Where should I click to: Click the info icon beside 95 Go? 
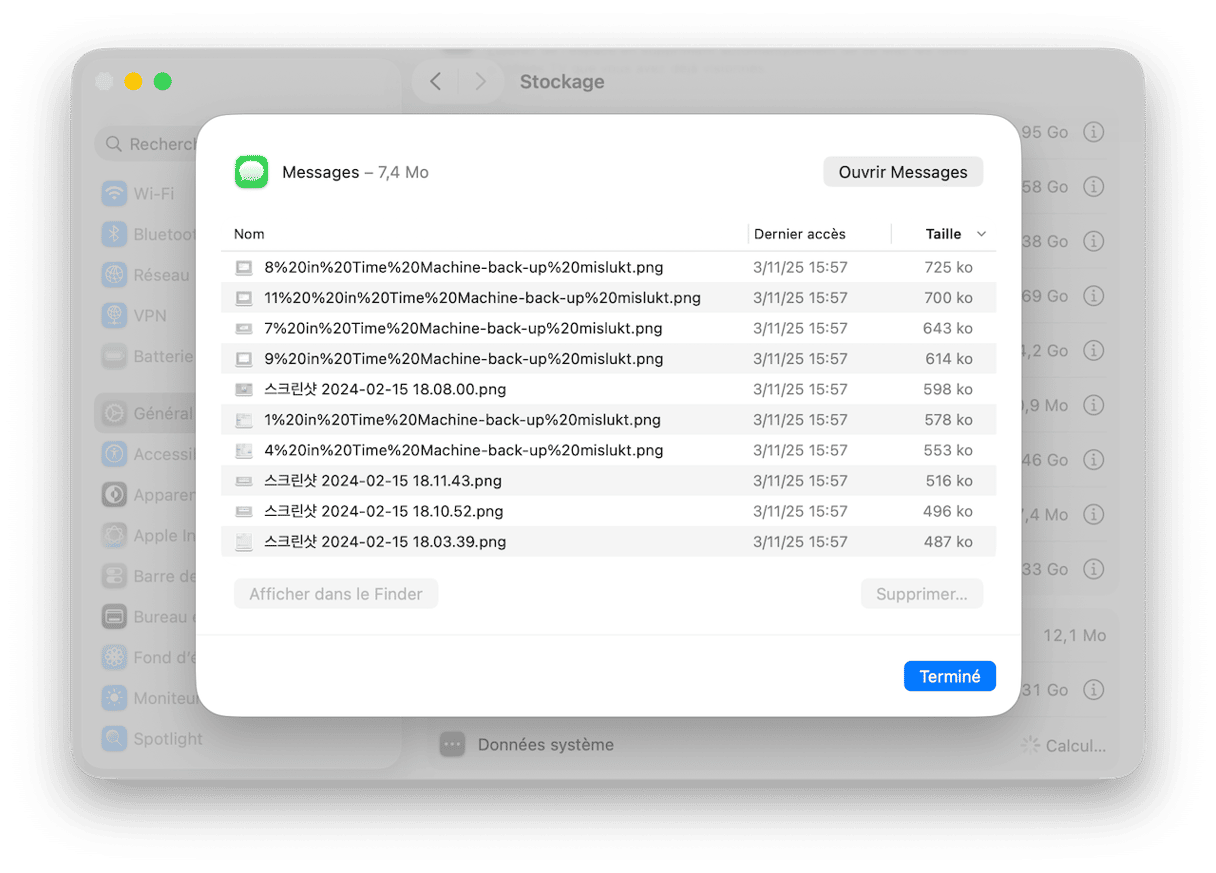click(1094, 132)
